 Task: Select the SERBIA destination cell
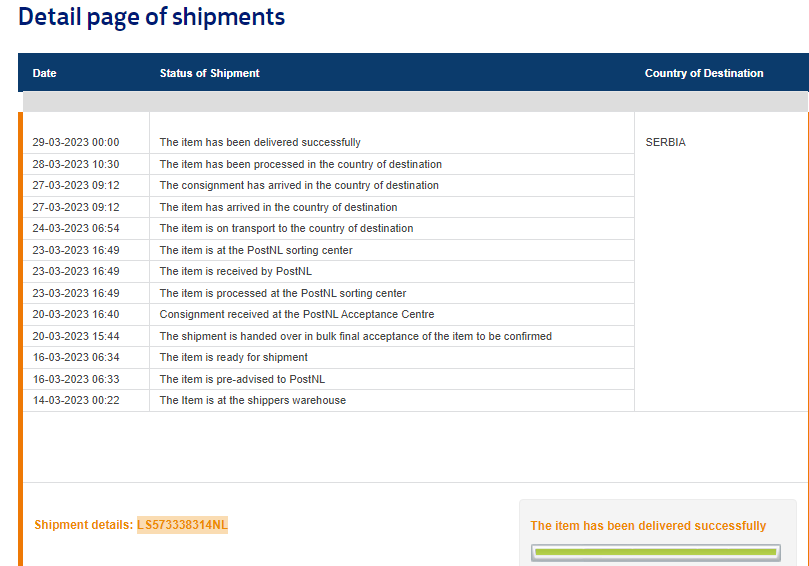point(666,142)
